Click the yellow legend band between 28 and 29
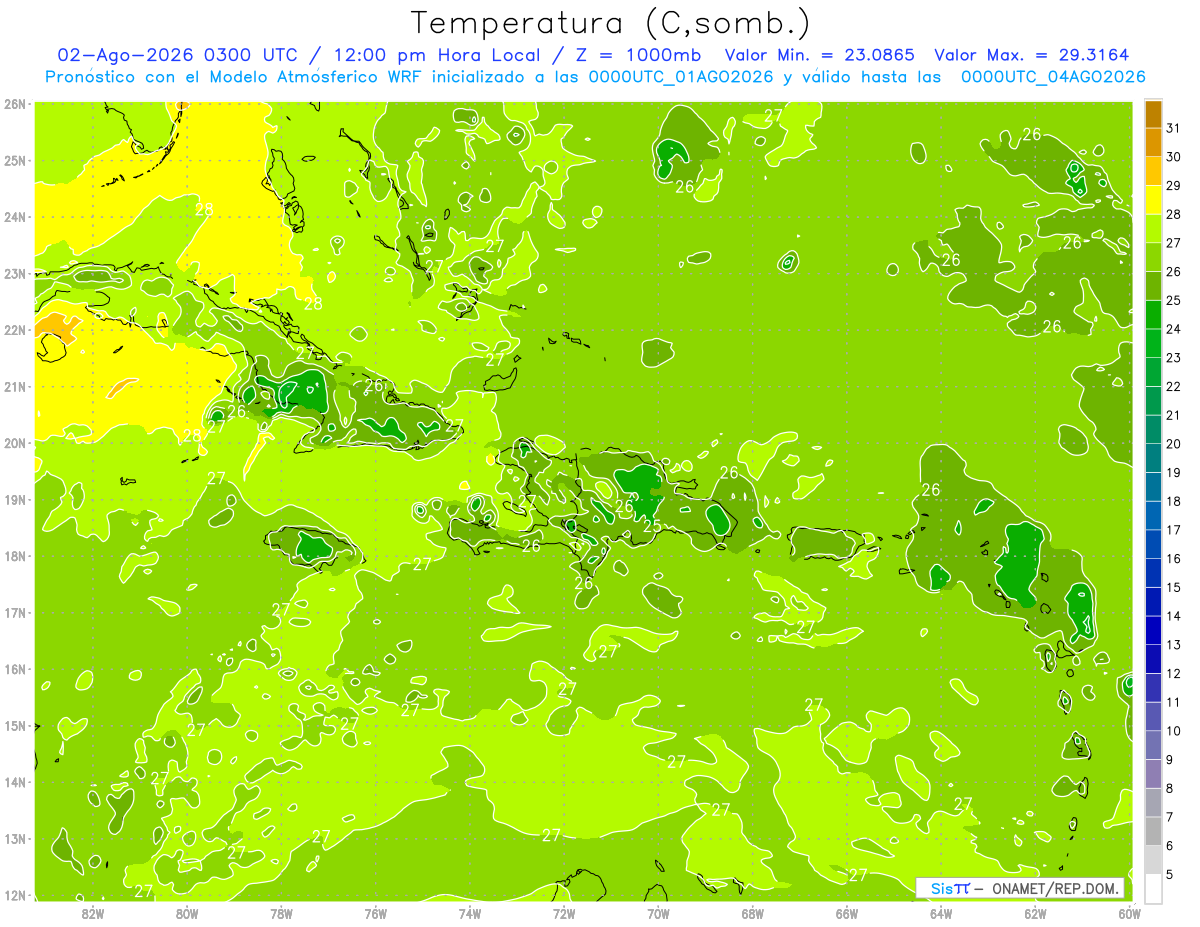1200x927 pixels. (x=1153, y=200)
